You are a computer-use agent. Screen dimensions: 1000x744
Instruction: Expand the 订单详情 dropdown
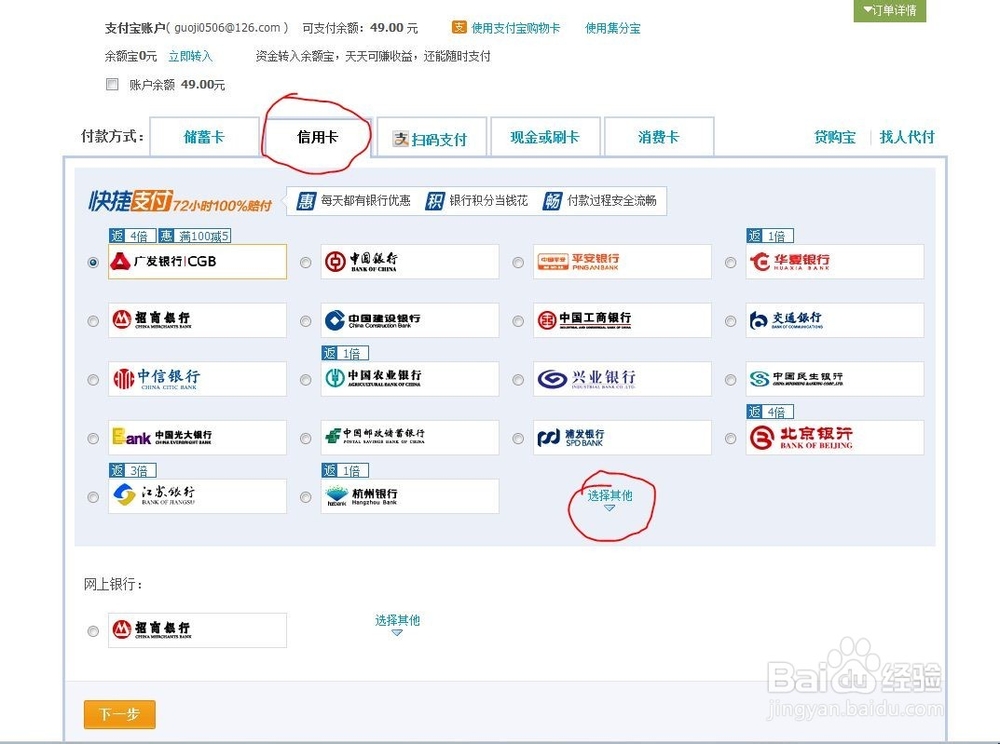890,10
